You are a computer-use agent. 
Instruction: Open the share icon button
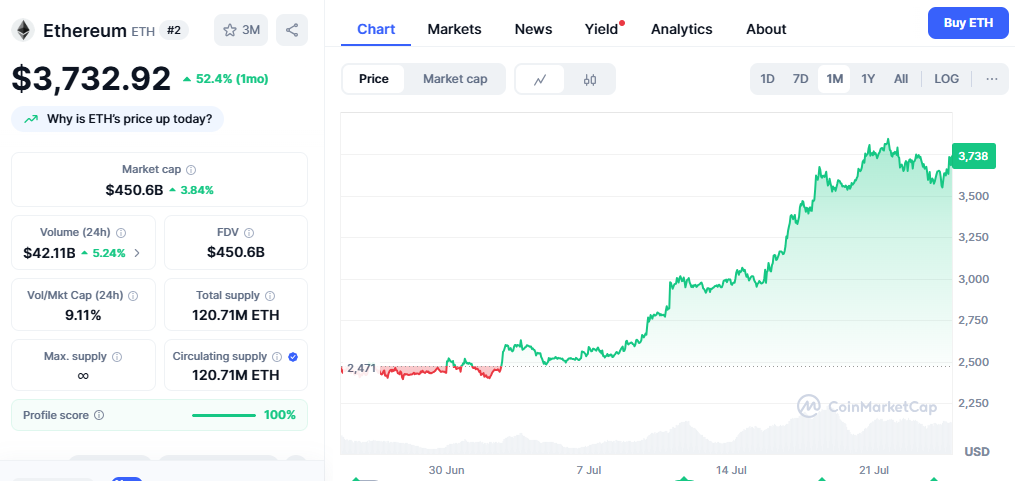click(292, 30)
